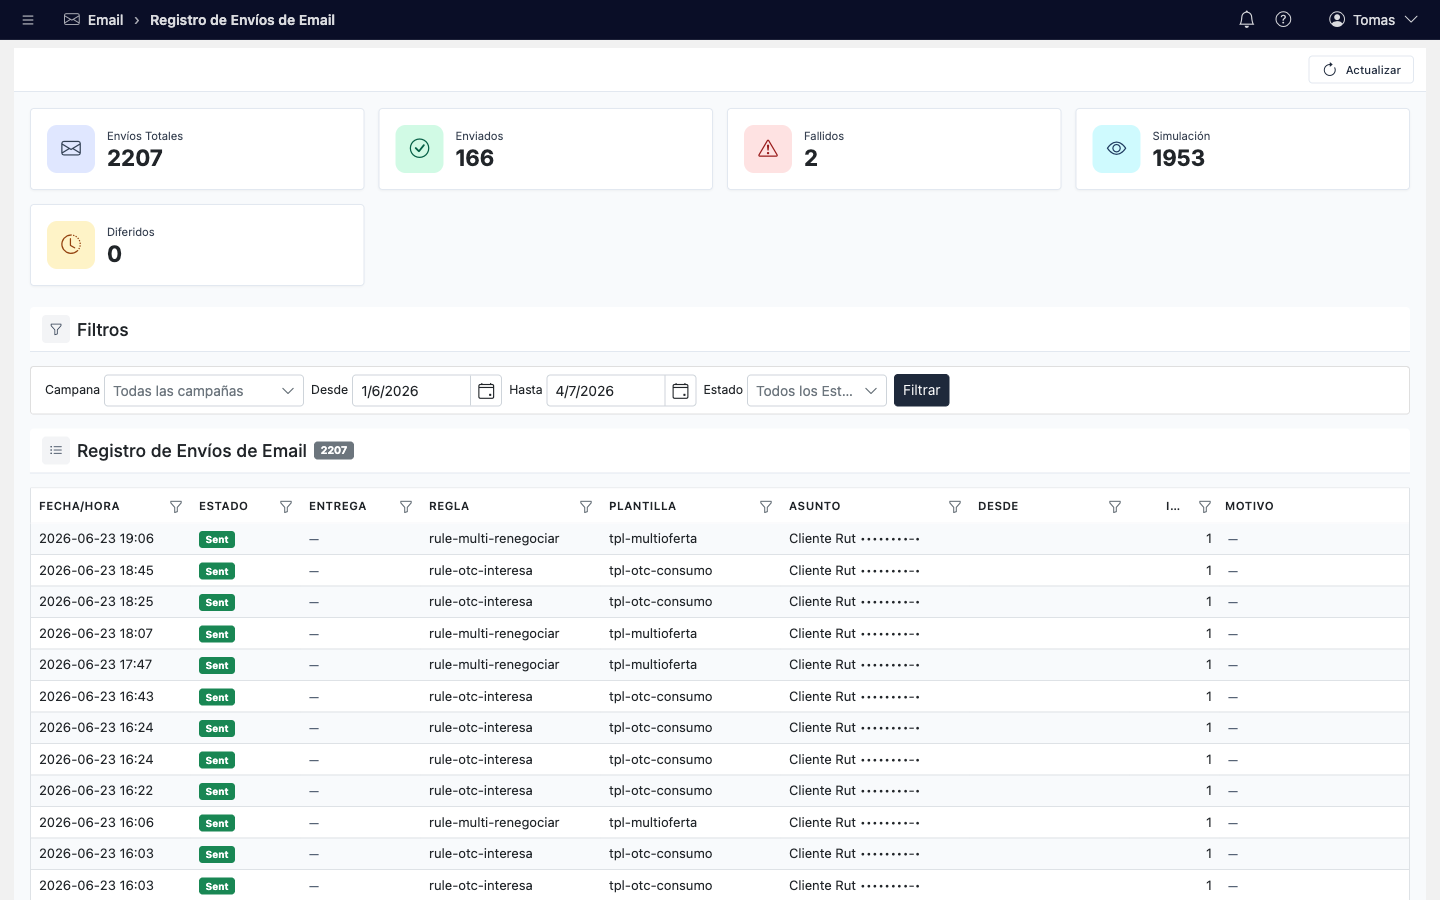1440x900 pixels.
Task: Open the help question-mark icon
Action: coord(1283,20)
